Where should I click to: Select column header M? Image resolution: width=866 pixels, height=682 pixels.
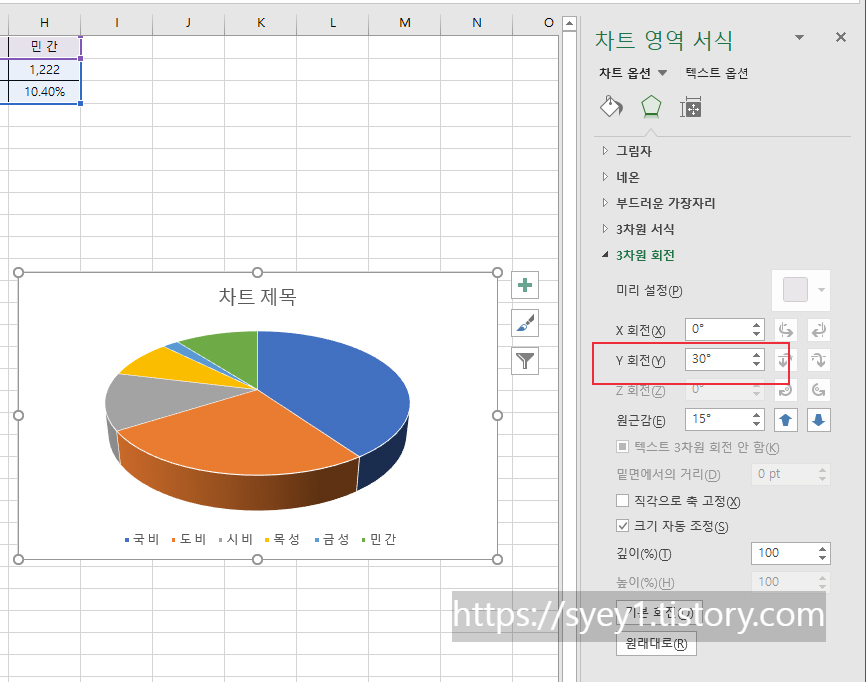click(x=405, y=23)
